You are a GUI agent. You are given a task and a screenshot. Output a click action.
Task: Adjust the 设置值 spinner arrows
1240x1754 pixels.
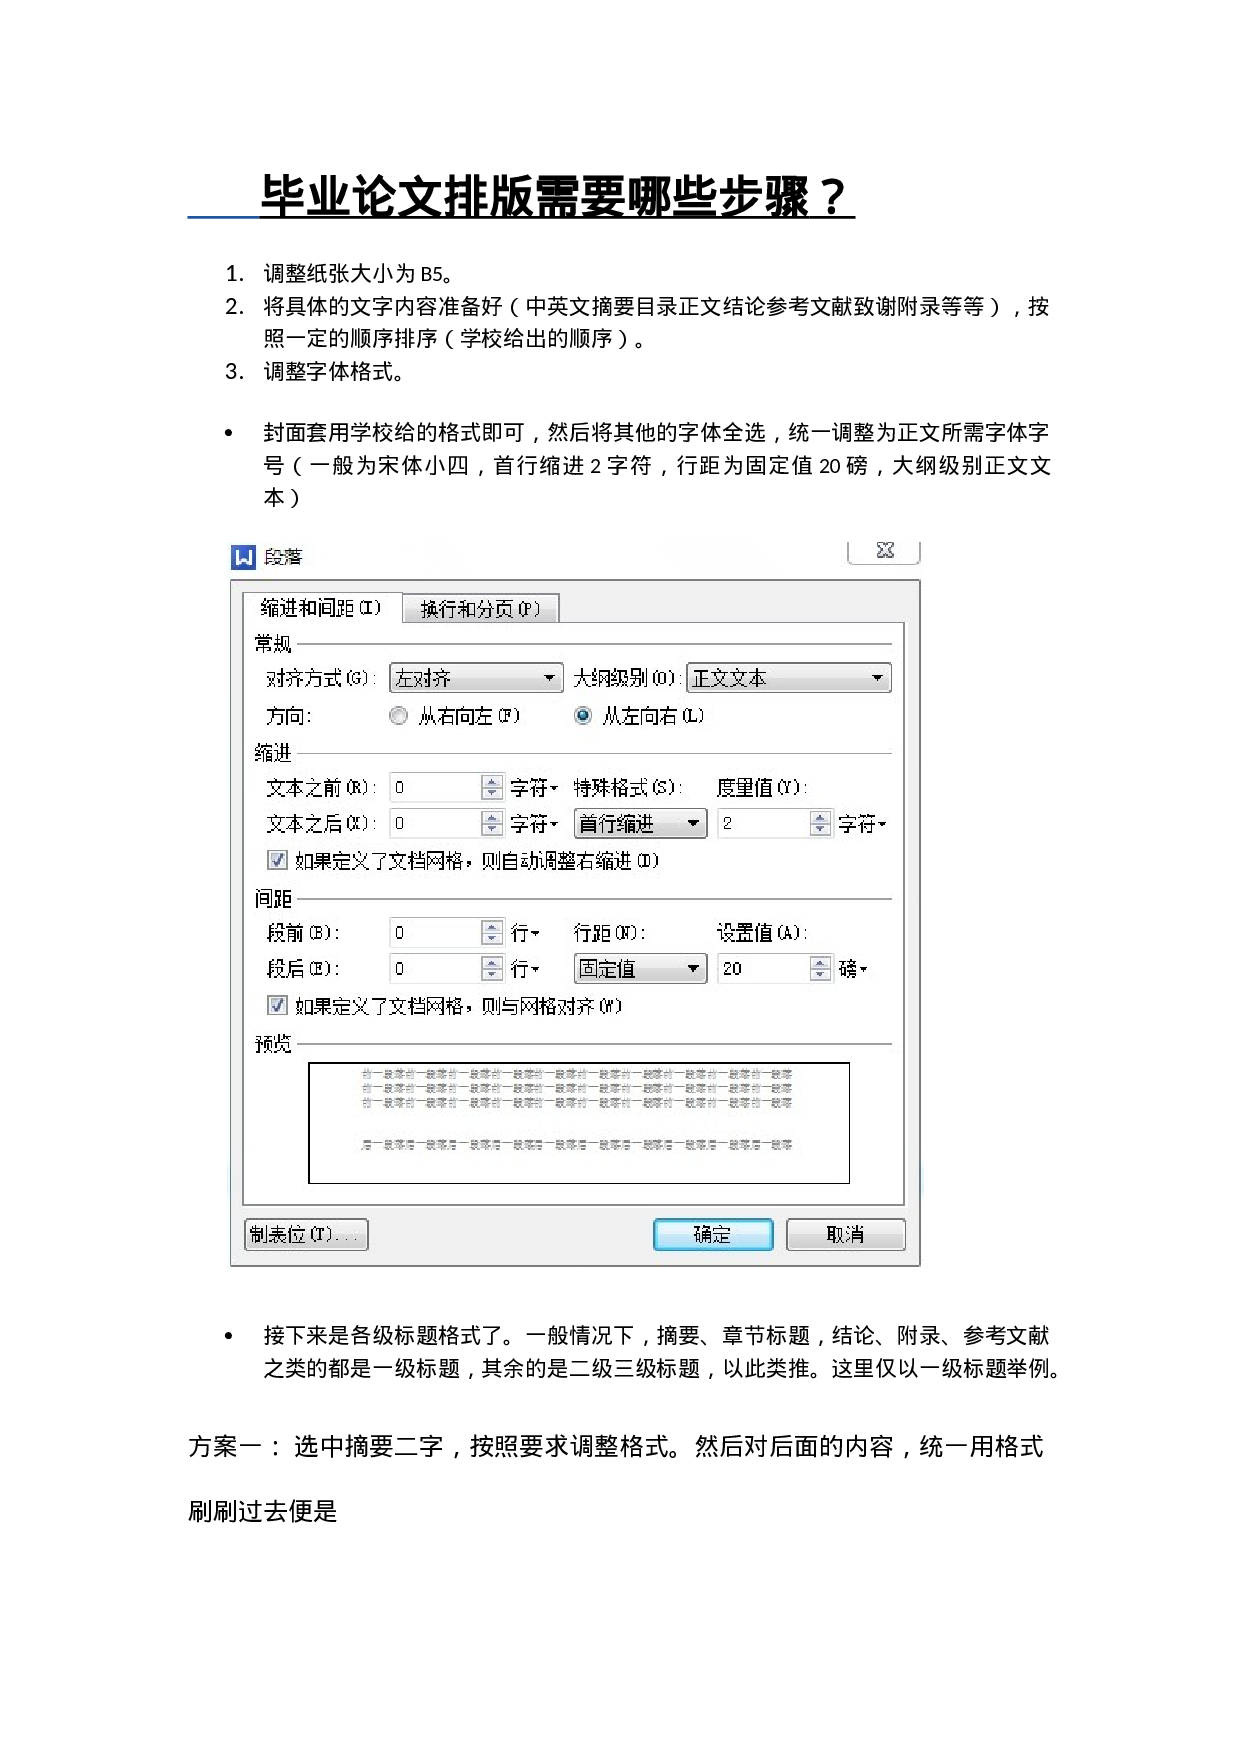tap(820, 969)
